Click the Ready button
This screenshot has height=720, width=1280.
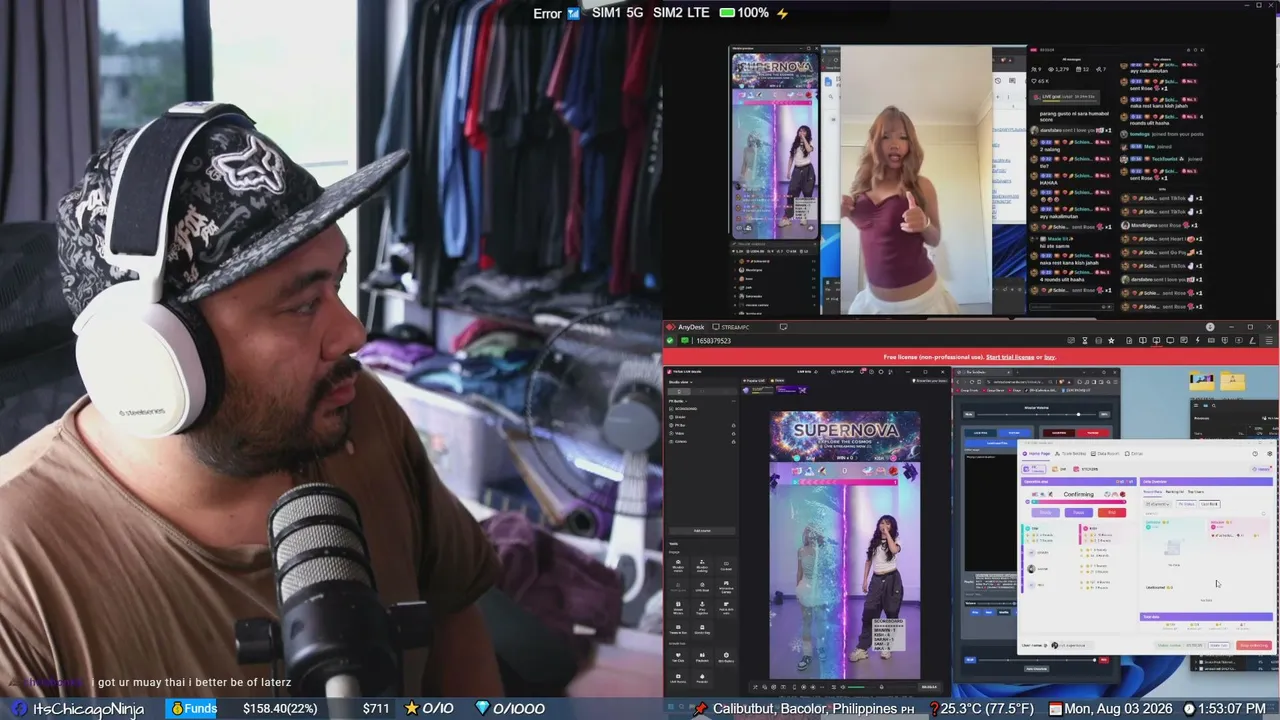tap(1045, 512)
